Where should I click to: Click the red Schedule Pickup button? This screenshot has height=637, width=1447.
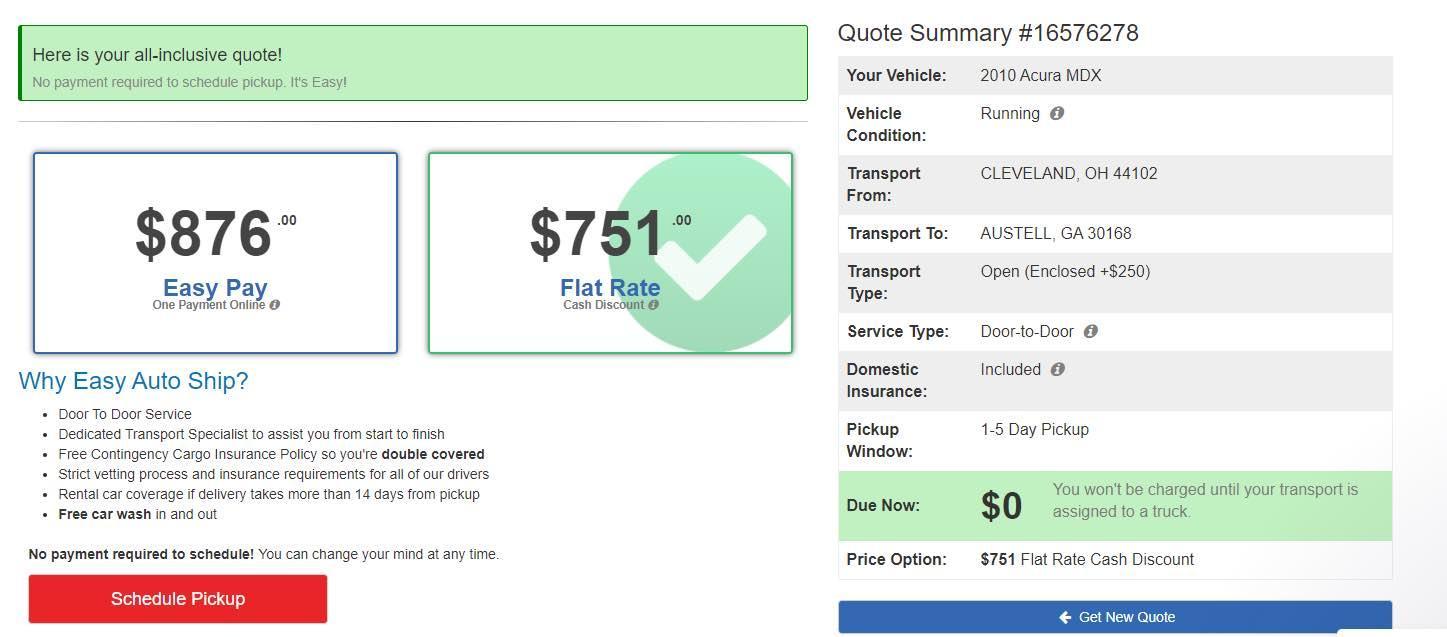tap(178, 599)
